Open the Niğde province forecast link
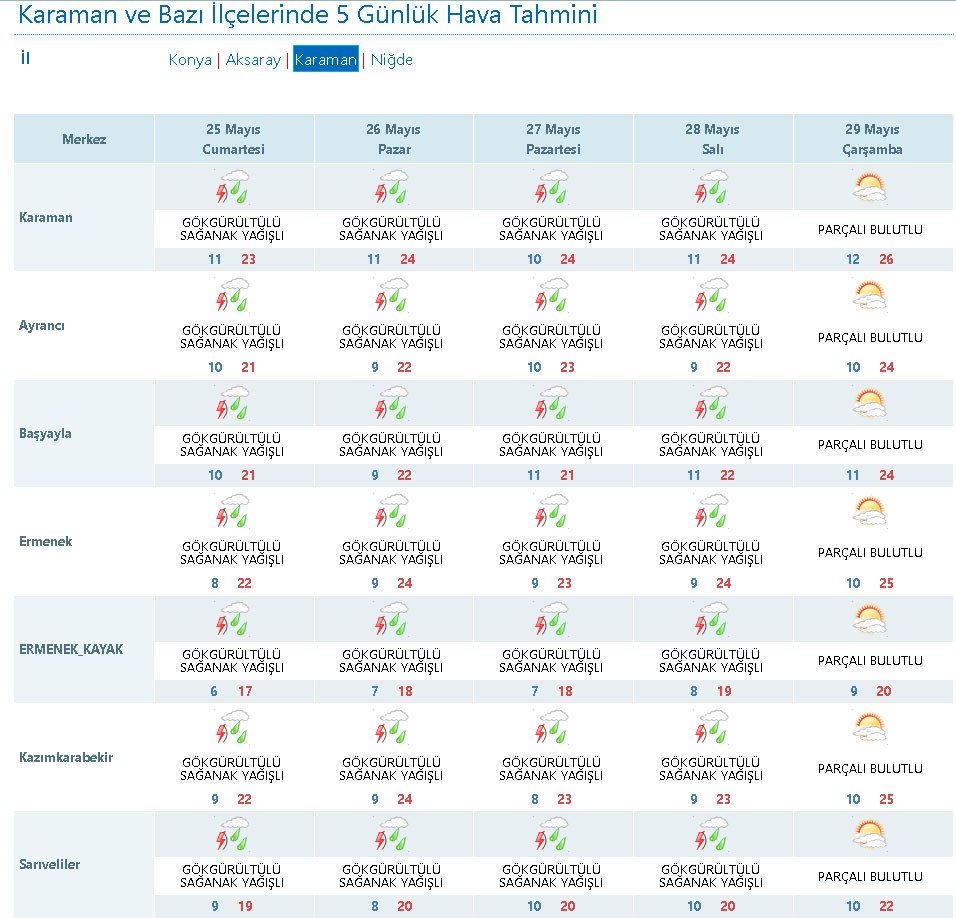The width and height of the screenshot is (956, 918). coord(391,60)
